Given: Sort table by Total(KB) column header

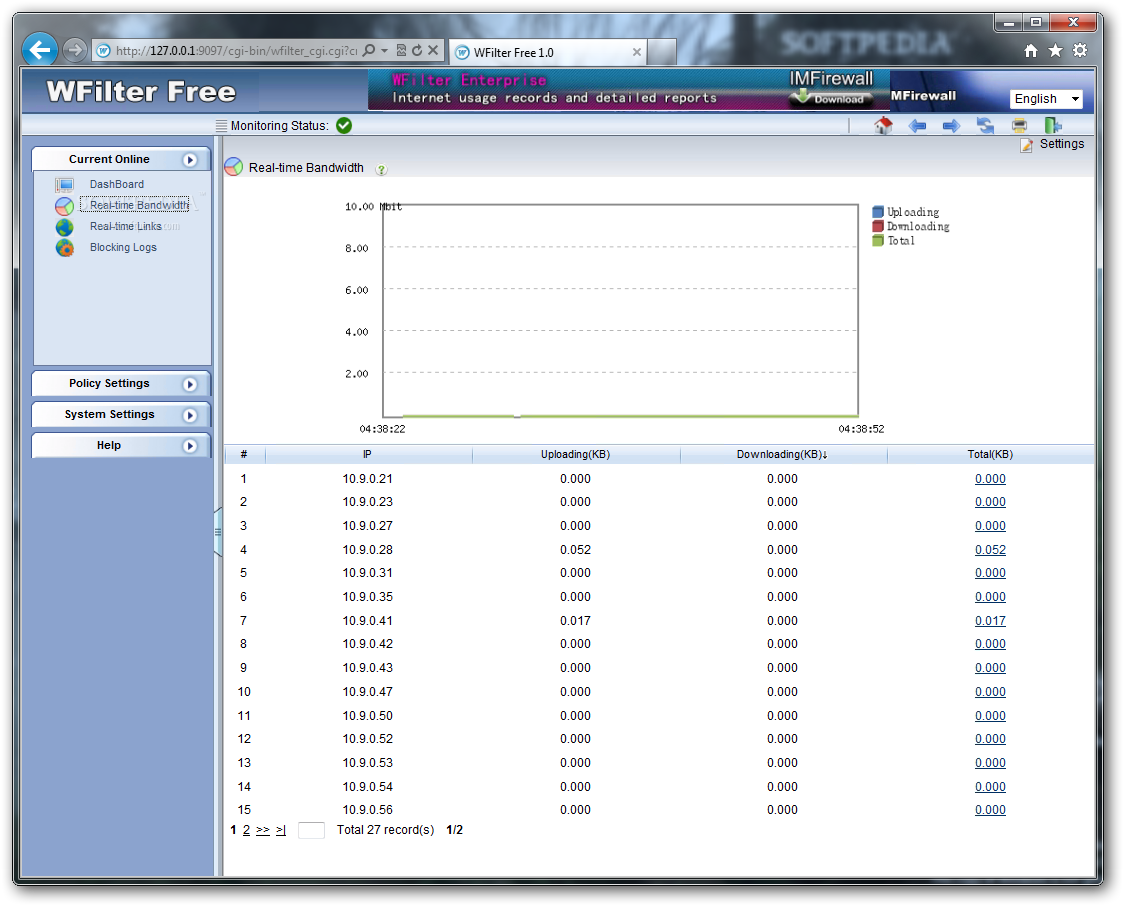Looking at the screenshot, I should click(990, 454).
